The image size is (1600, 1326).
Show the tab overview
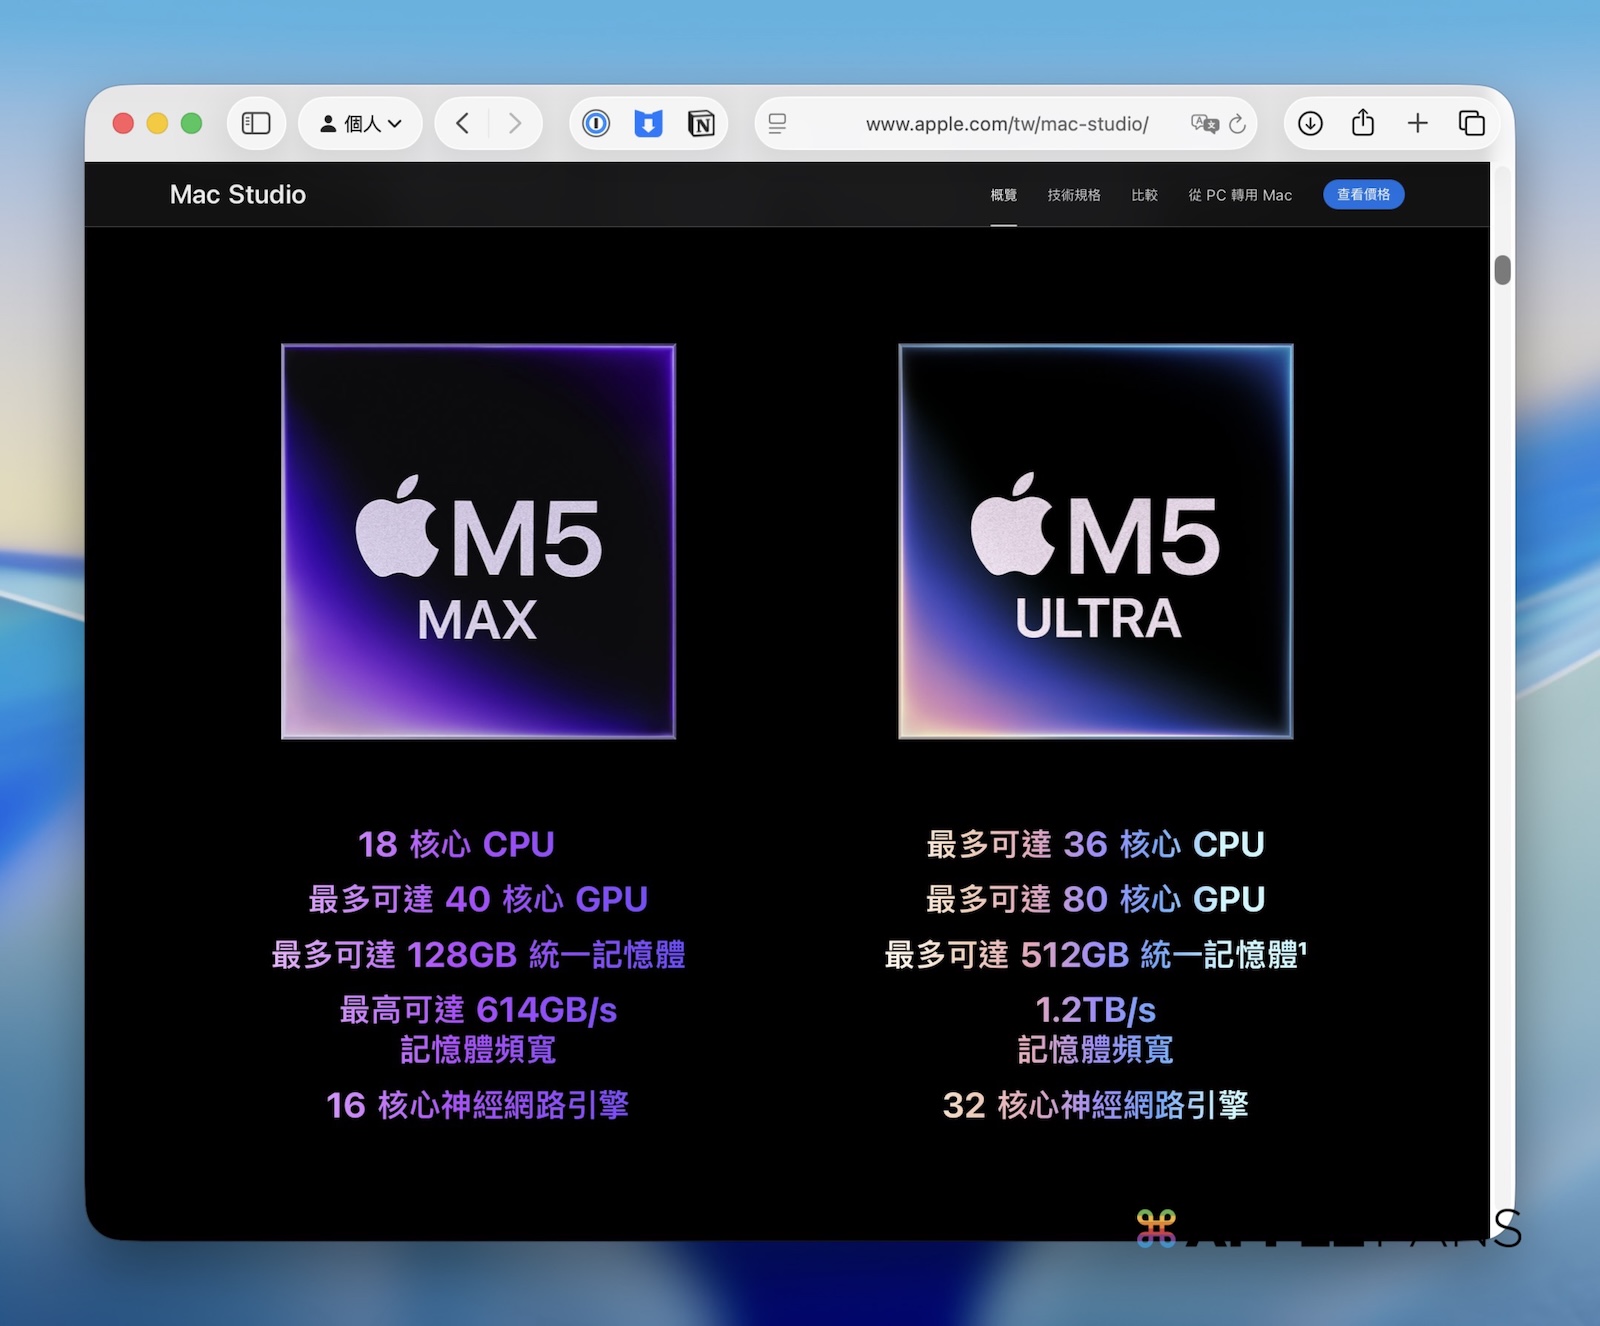[x=1471, y=123]
